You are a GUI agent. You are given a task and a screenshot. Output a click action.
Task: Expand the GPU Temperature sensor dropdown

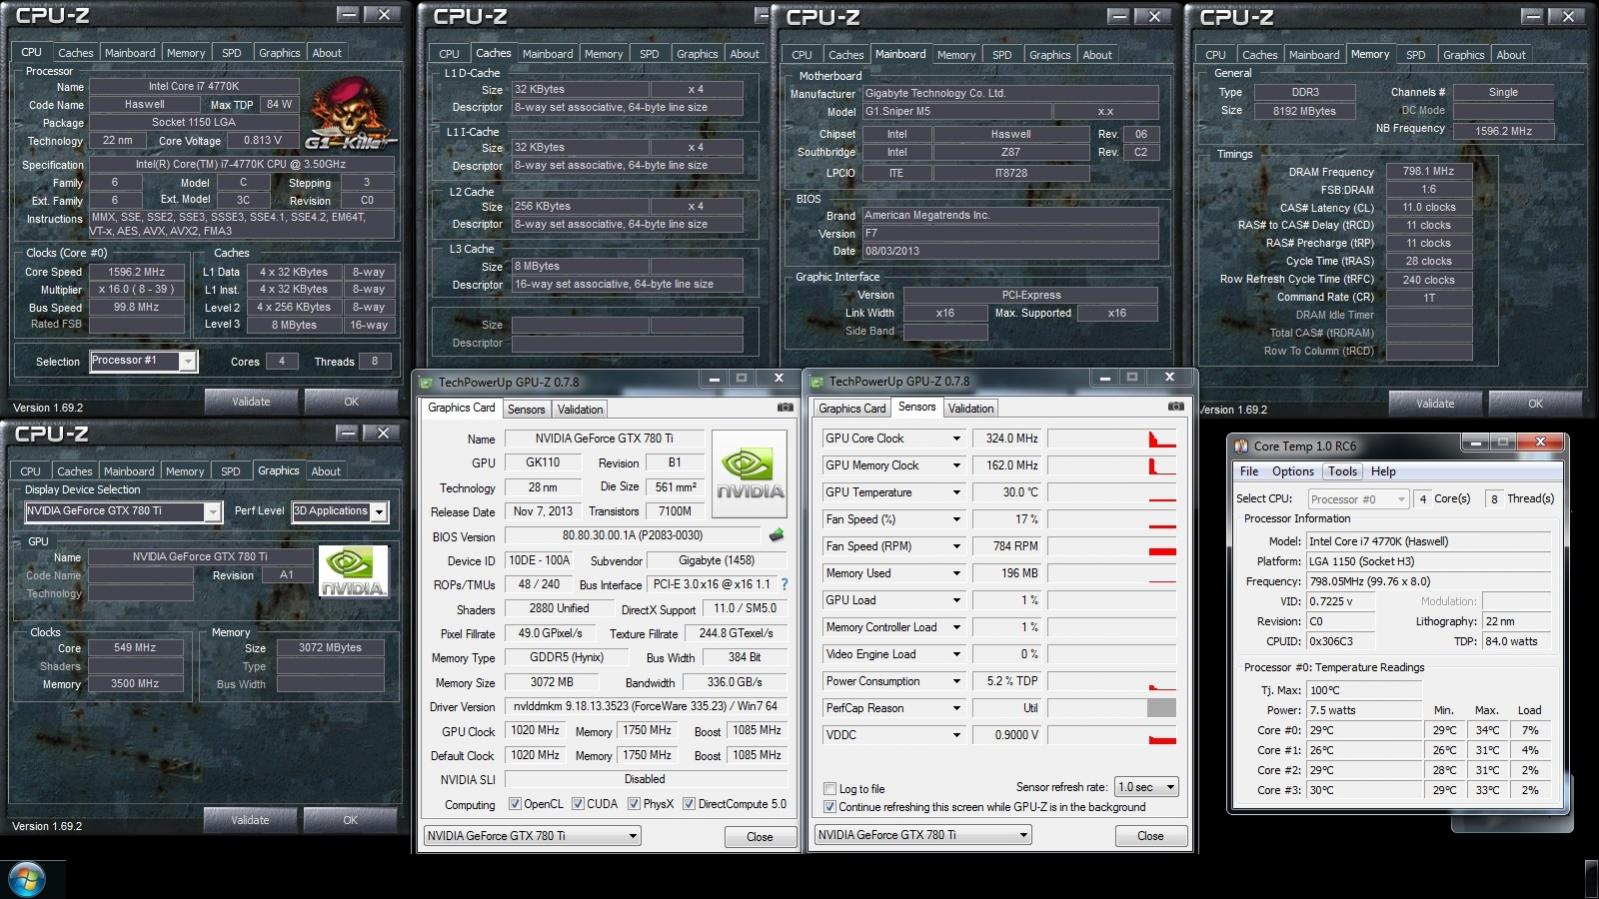click(x=956, y=493)
